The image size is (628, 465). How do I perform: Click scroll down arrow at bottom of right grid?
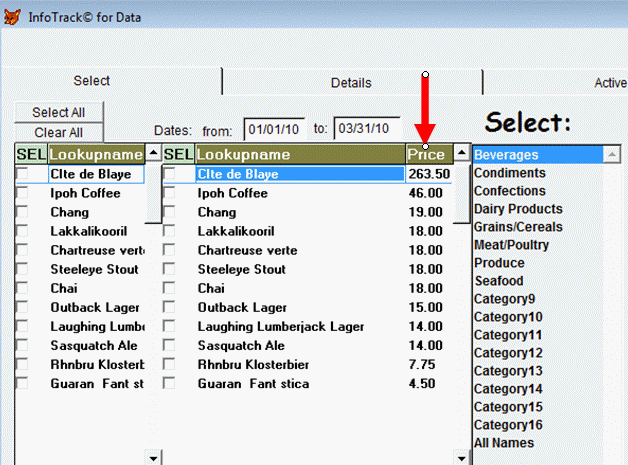(x=461, y=458)
